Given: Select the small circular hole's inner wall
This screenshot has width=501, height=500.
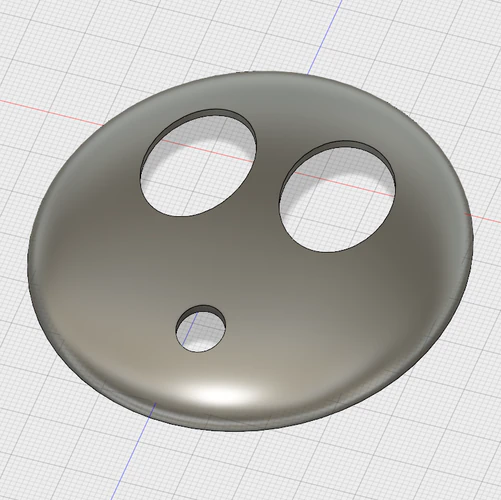Looking at the screenshot, I should click(203, 309).
